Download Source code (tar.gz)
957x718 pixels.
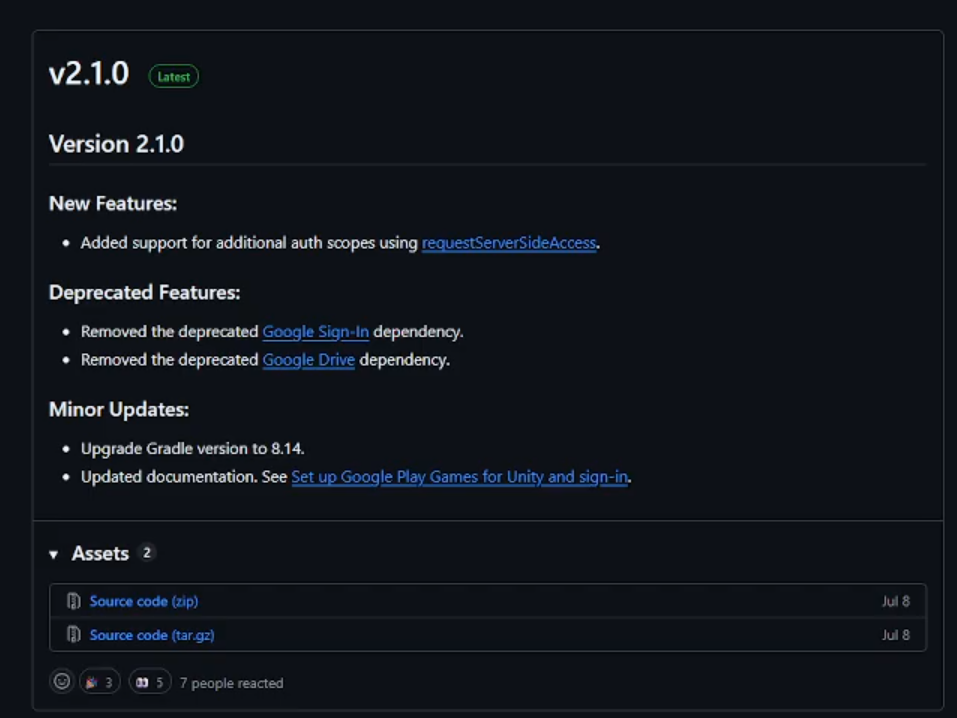[152, 635]
